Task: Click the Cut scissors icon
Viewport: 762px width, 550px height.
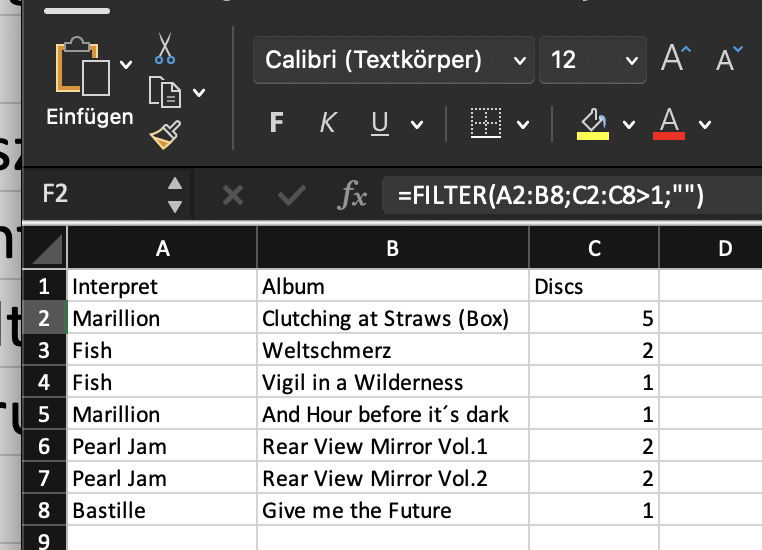Action: coord(165,48)
